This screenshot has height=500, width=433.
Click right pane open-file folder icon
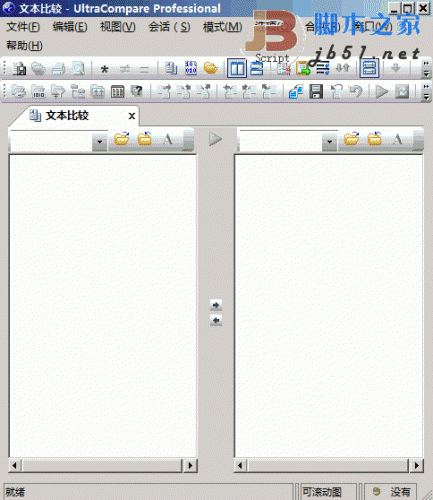[352, 139]
